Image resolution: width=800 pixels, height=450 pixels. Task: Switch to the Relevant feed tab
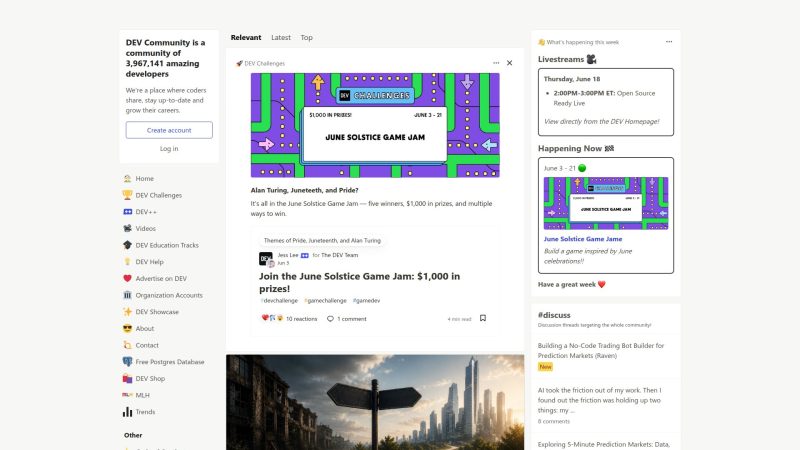246,37
